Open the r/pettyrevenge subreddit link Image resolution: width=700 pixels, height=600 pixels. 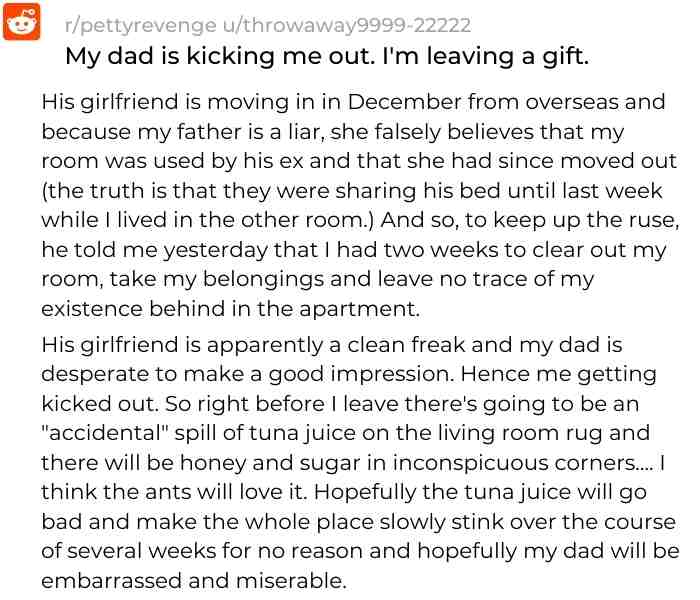pos(141,25)
